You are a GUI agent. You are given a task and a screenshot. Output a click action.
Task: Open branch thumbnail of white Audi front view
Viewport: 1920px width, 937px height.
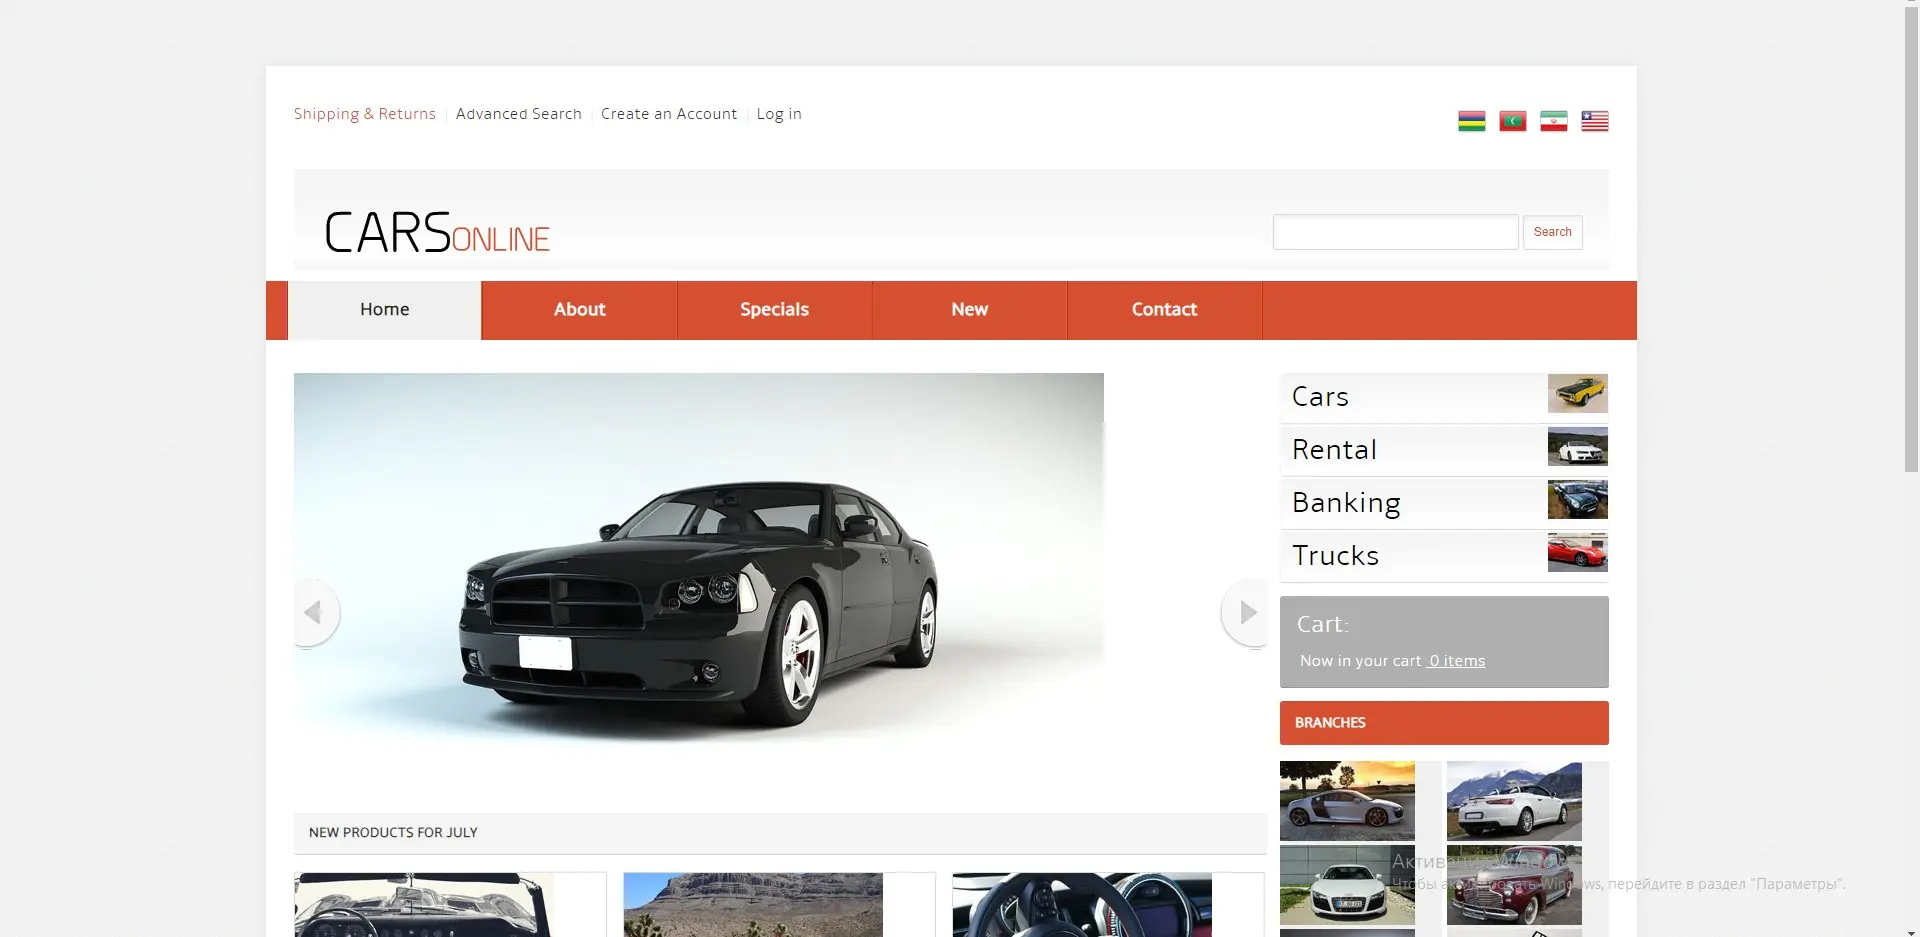[x=1347, y=885]
